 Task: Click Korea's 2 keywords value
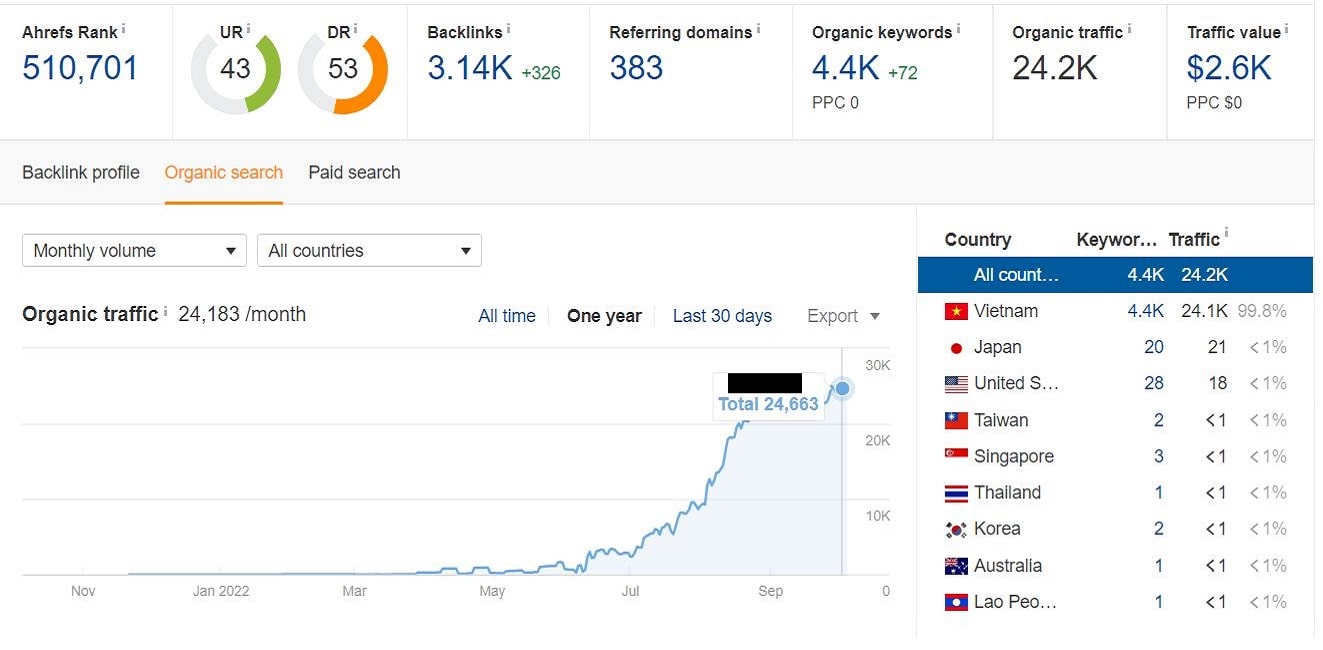(1159, 529)
